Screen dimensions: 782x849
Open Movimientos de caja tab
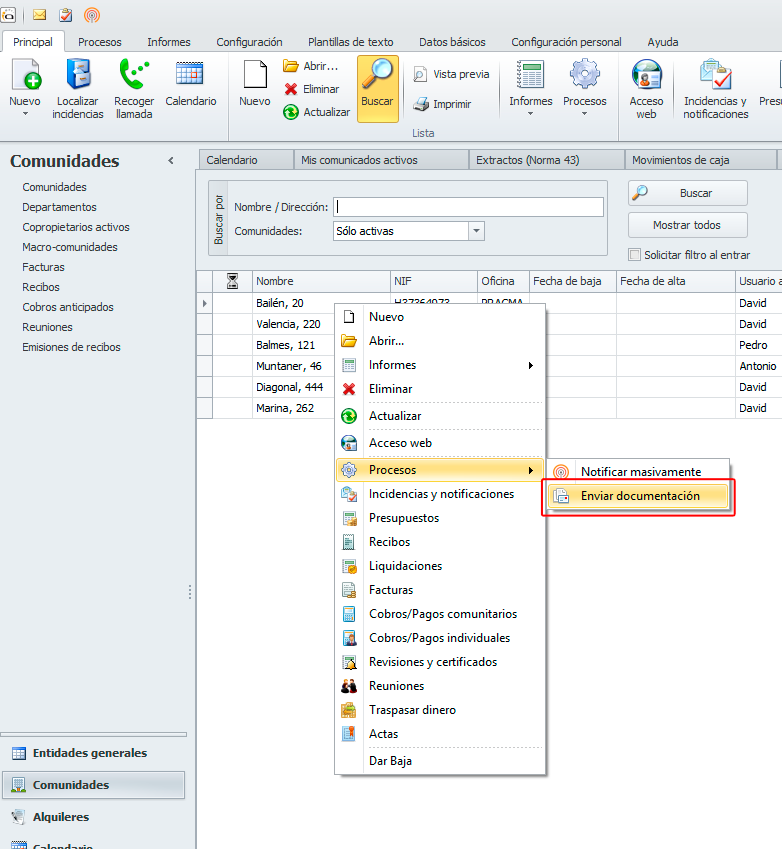(x=701, y=160)
